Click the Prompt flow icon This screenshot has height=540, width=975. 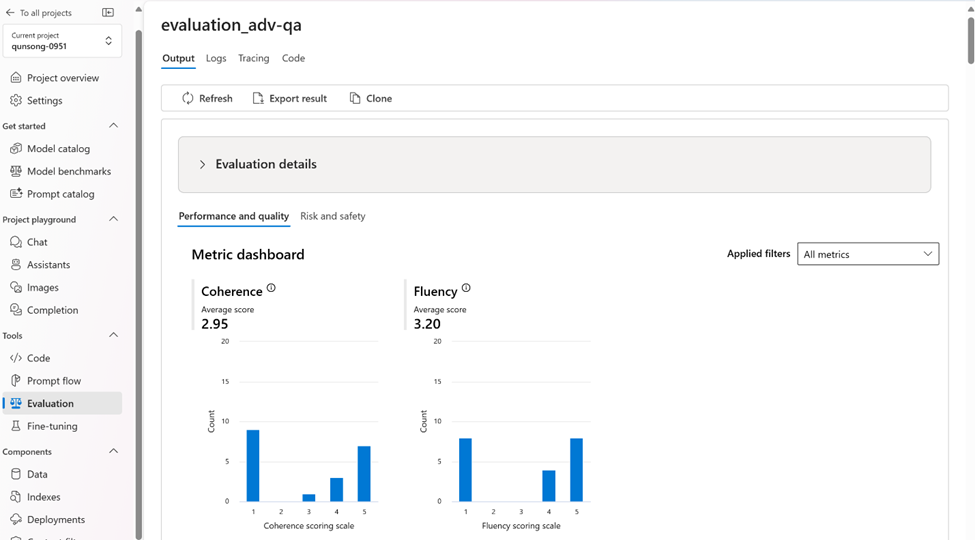coord(16,381)
